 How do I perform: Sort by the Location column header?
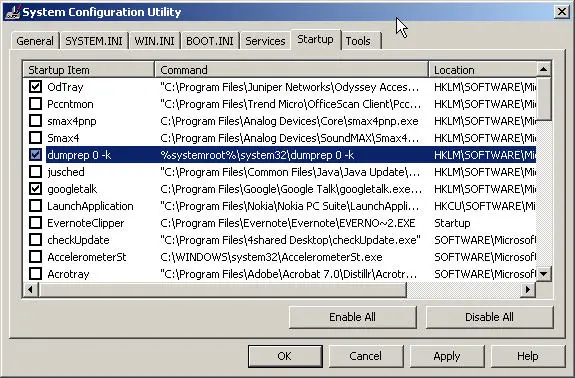[x=482, y=70]
